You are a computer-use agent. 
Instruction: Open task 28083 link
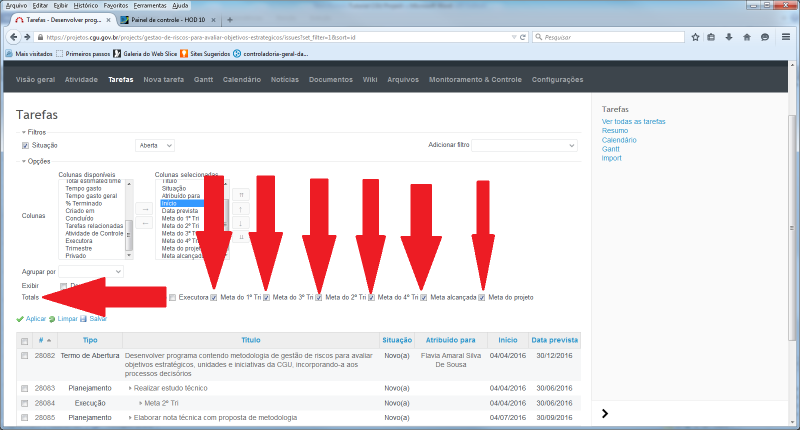click(x=45, y=387)
